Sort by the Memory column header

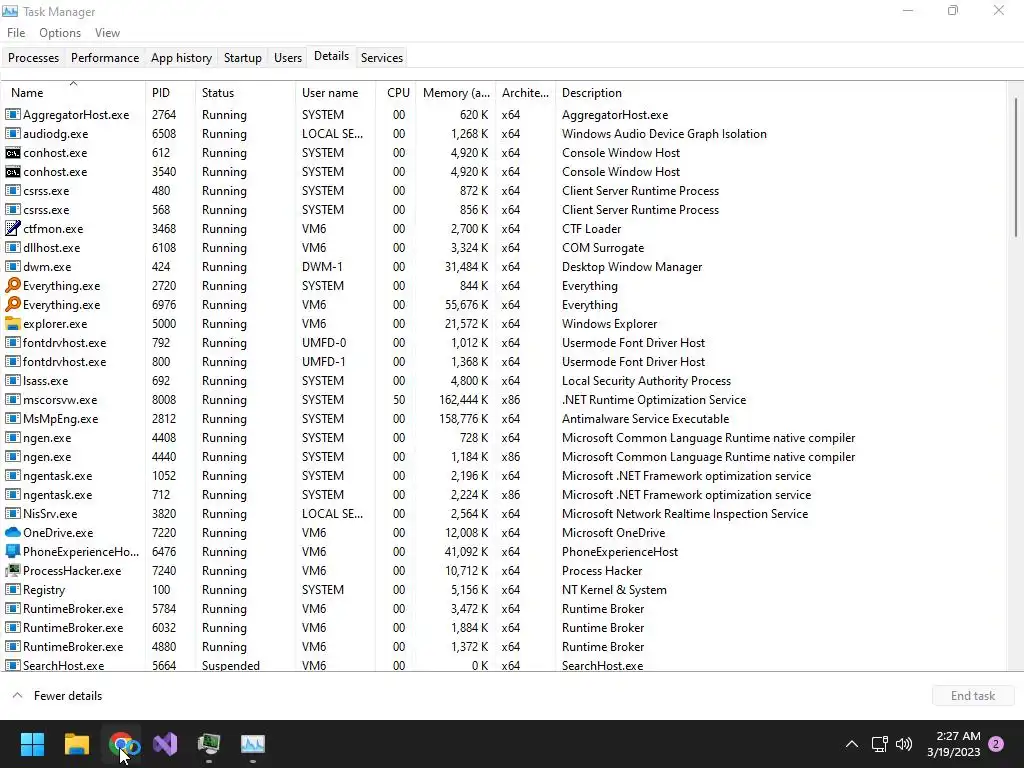(455, 93)
